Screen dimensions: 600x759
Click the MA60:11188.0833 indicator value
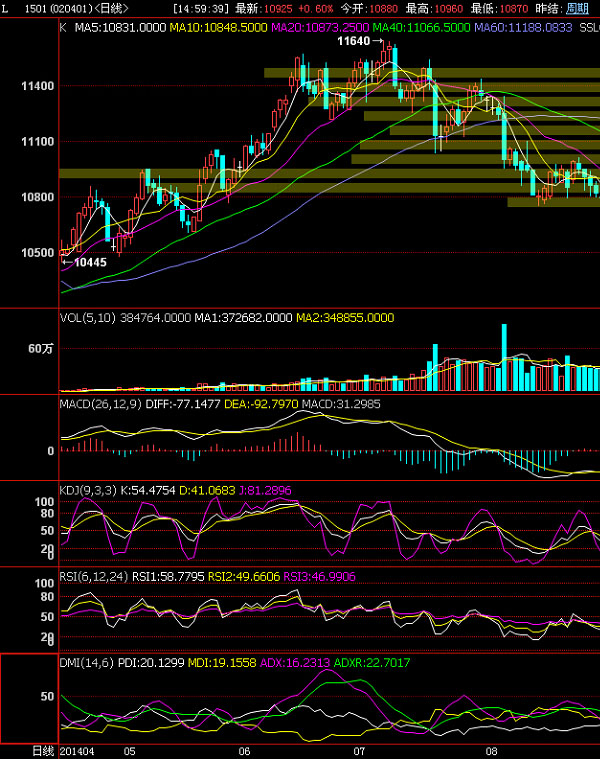(x=523, y=28)
